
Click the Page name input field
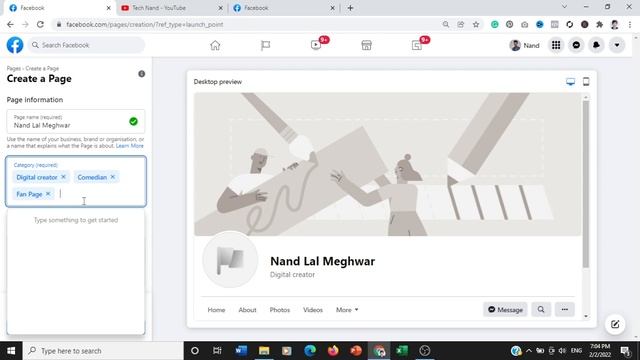coord(76,122)
